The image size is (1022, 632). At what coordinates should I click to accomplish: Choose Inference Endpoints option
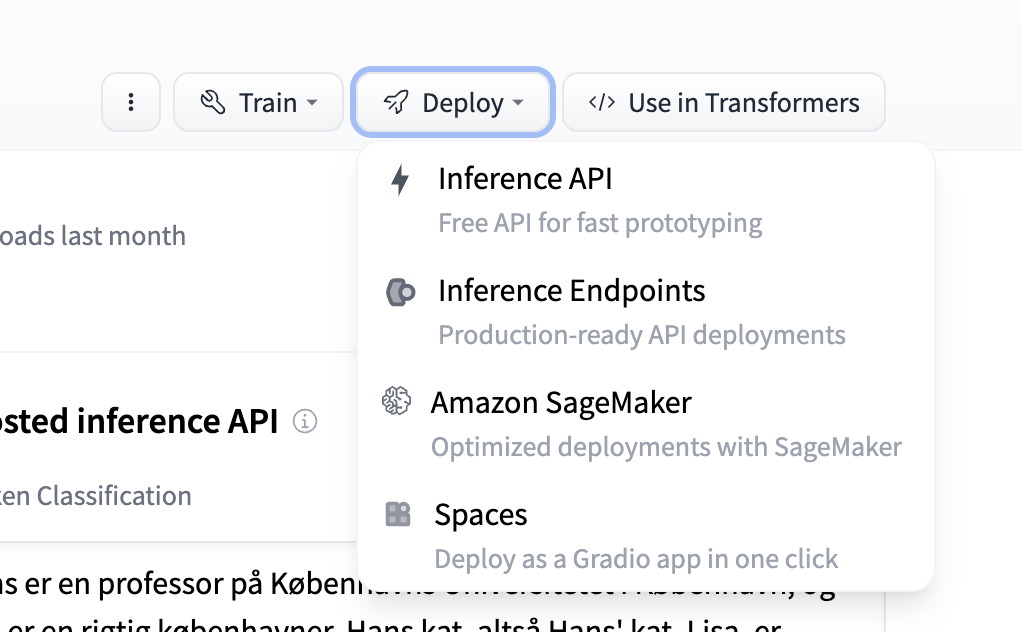pyautogui.click(x=571, y=291)
